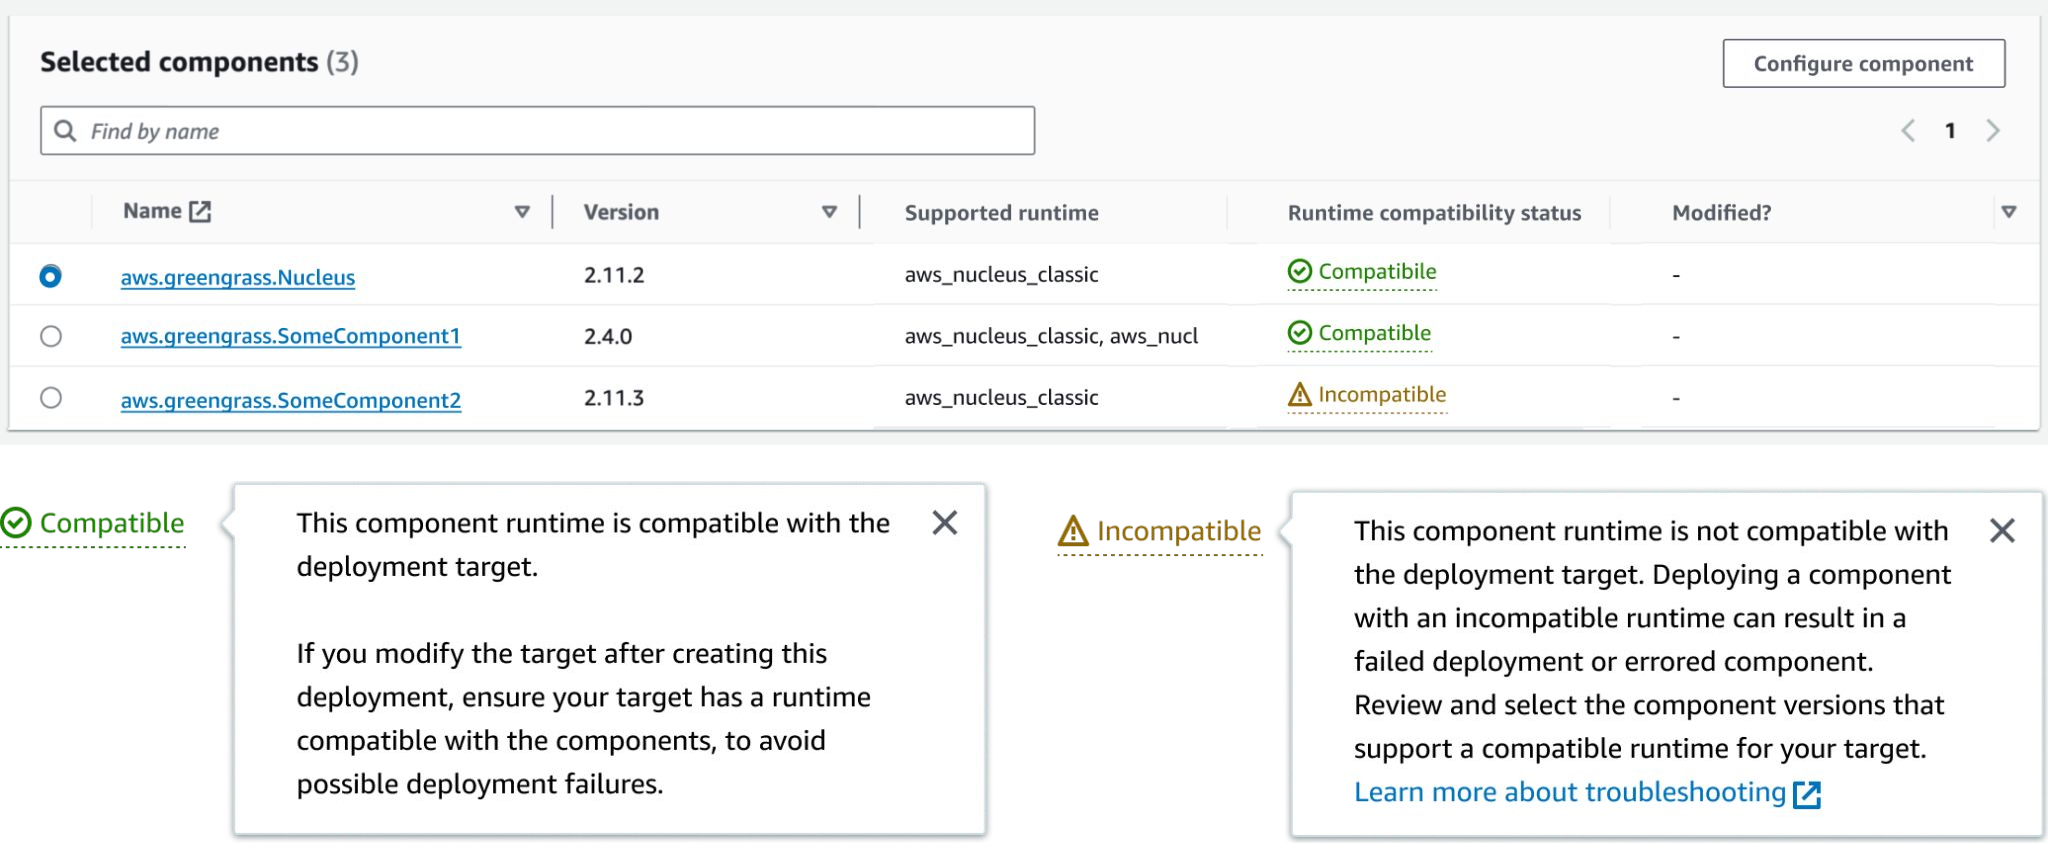The width and height of the screenshot is (2048, 843).
Task: Click aws_nucleus_classic runtime in SomeComponent2 row
Action: pyautogui.click(x=1001, y=398)
